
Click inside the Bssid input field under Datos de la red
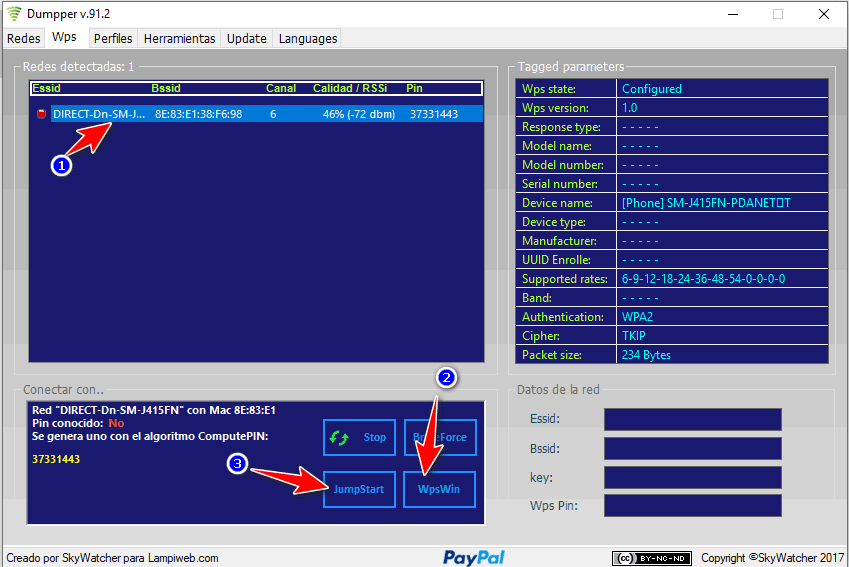tap(693, 448)
